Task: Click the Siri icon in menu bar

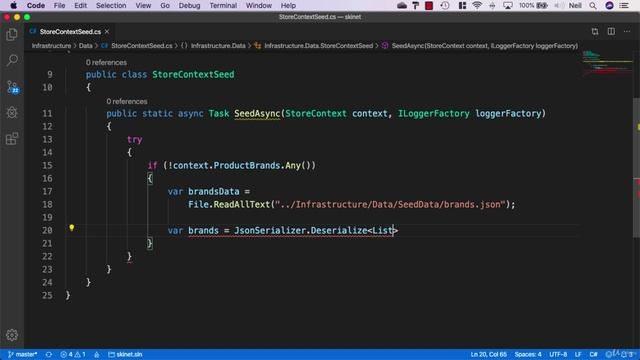Action: pos(609,5)
